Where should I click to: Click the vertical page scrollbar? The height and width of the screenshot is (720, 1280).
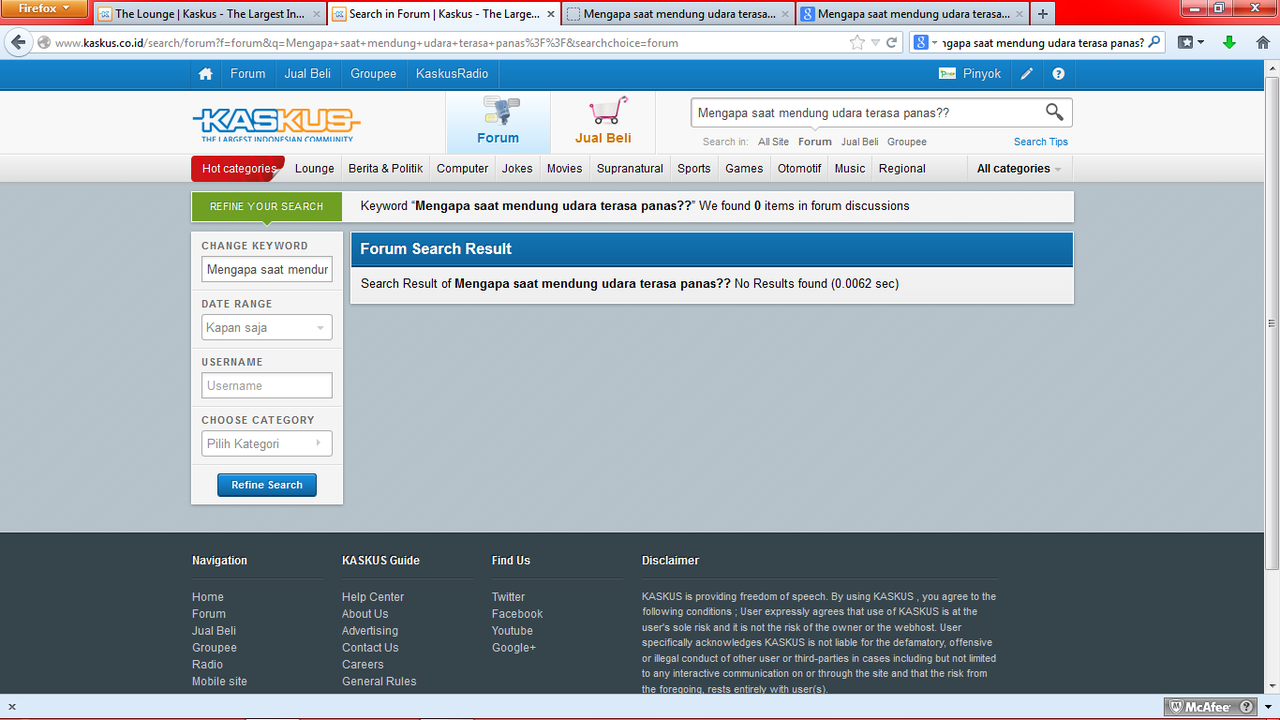pyautogui.click(x=1272, y=323)
